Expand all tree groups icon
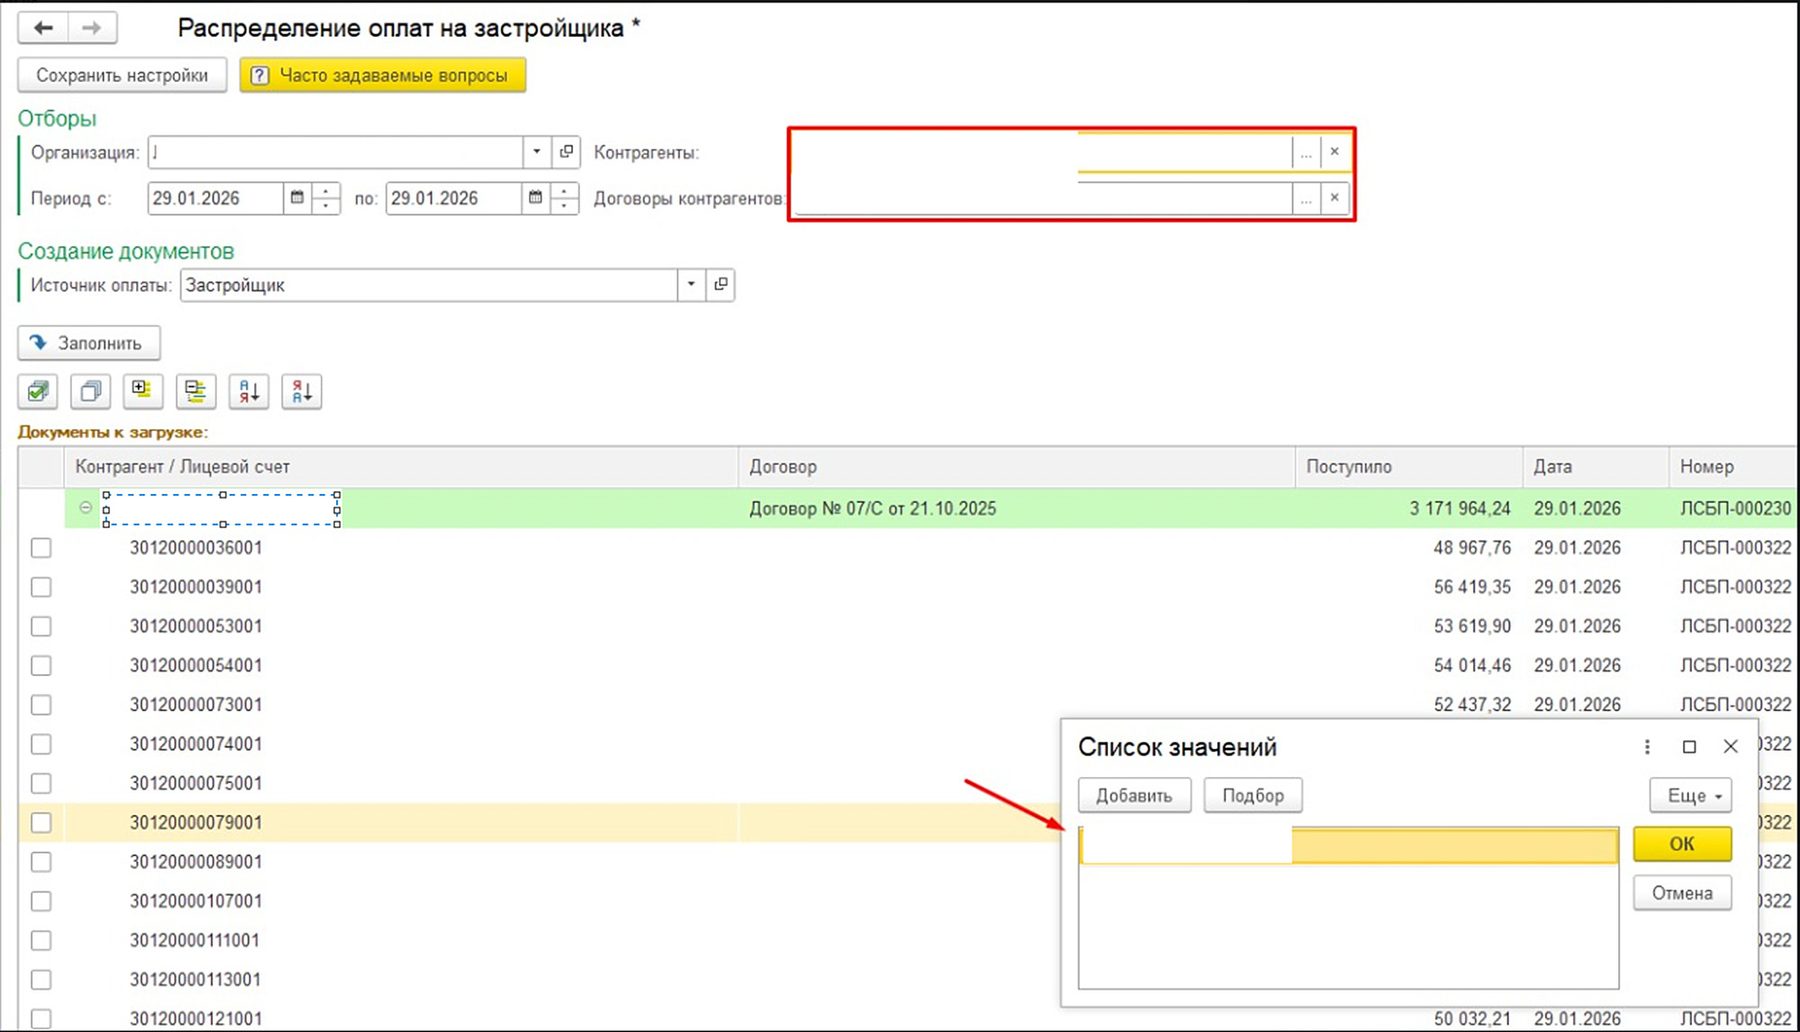1800x1032 pixels. (x=143, y=391)
